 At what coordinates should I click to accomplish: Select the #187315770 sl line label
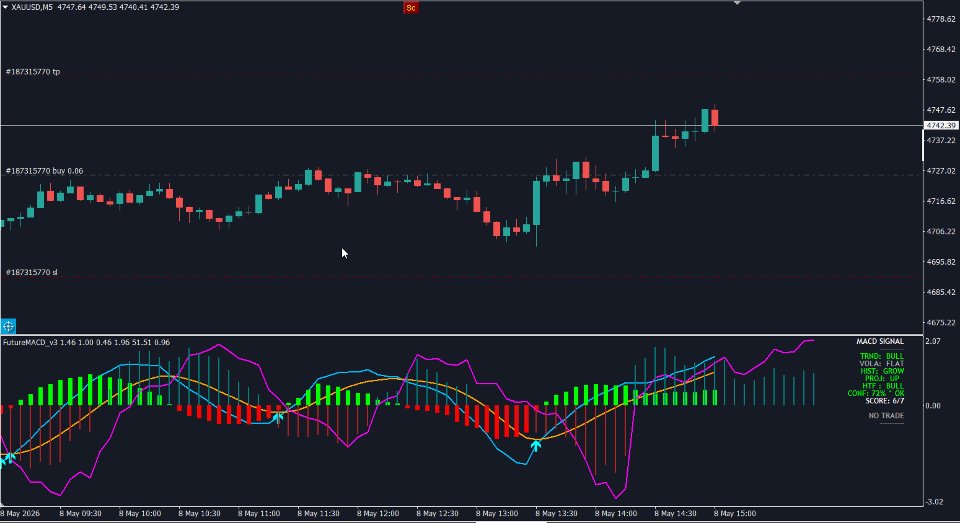pyautogui.click(x=32, y=272)
